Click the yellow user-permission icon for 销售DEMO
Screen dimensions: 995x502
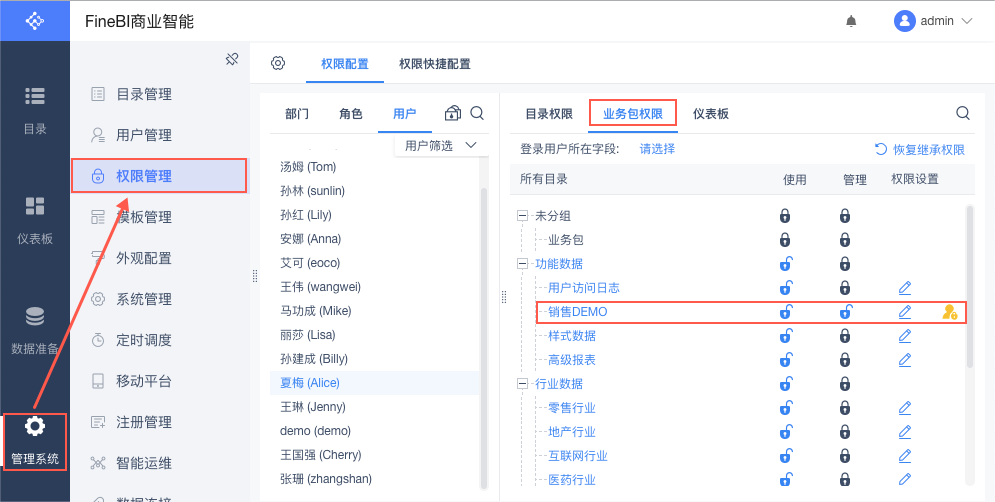[949, 312]
